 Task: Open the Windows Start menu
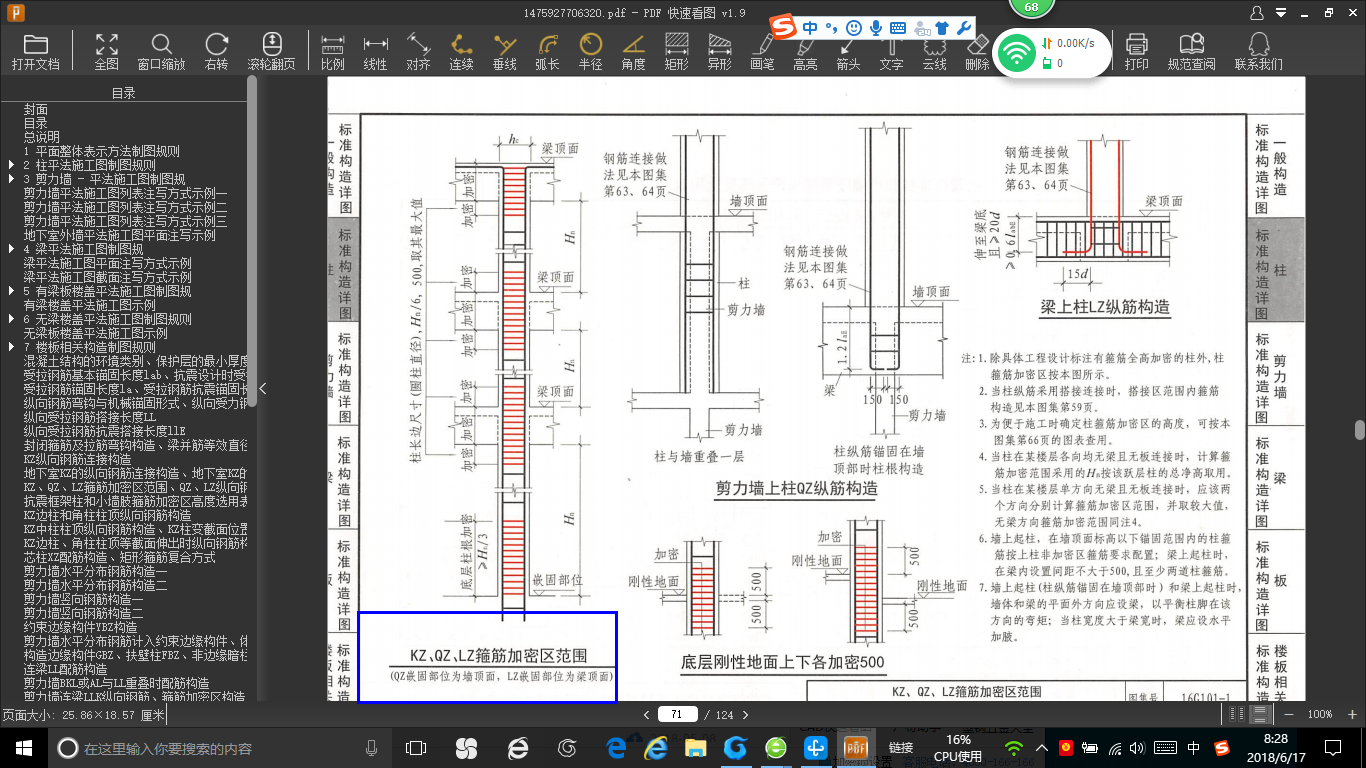(23, 748)
